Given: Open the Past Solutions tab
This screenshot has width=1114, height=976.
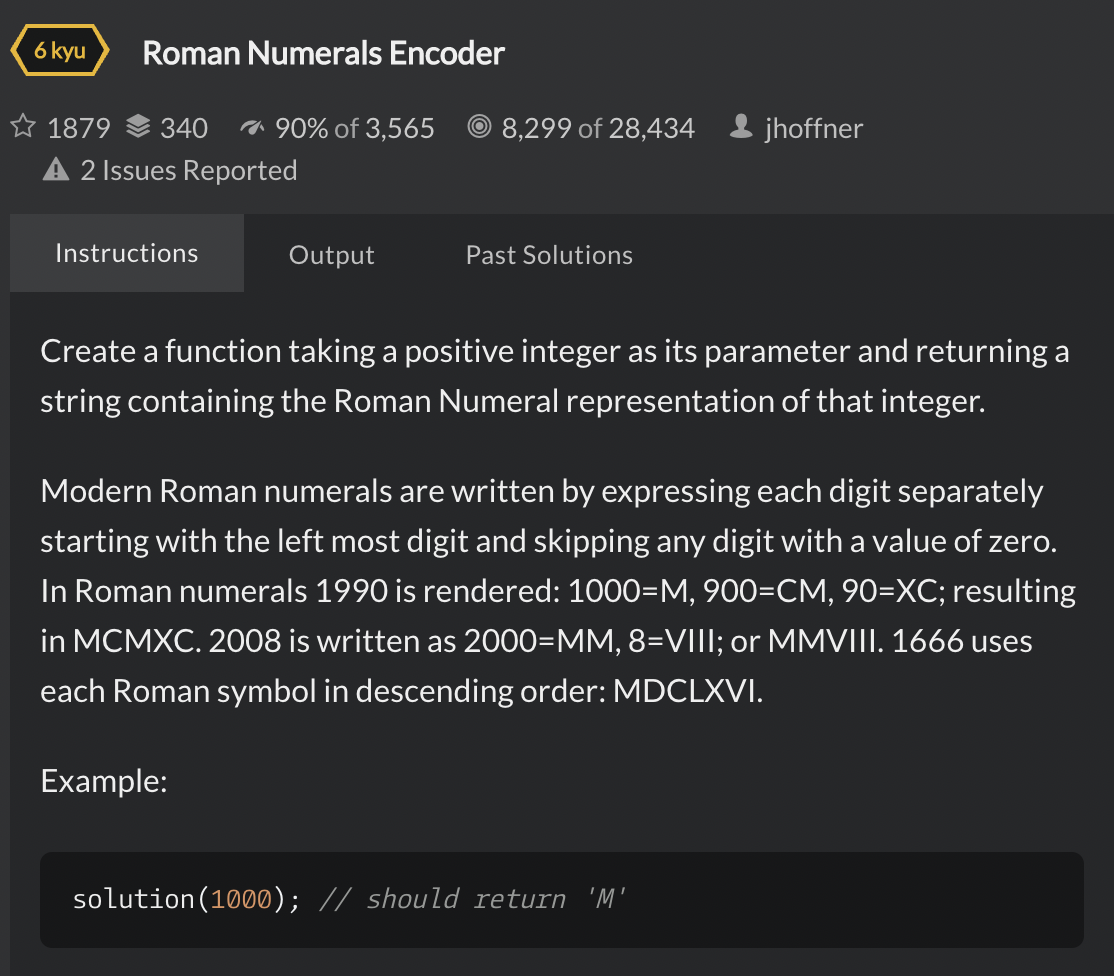Looking at the screenshot, I should (x=549, y=254).
